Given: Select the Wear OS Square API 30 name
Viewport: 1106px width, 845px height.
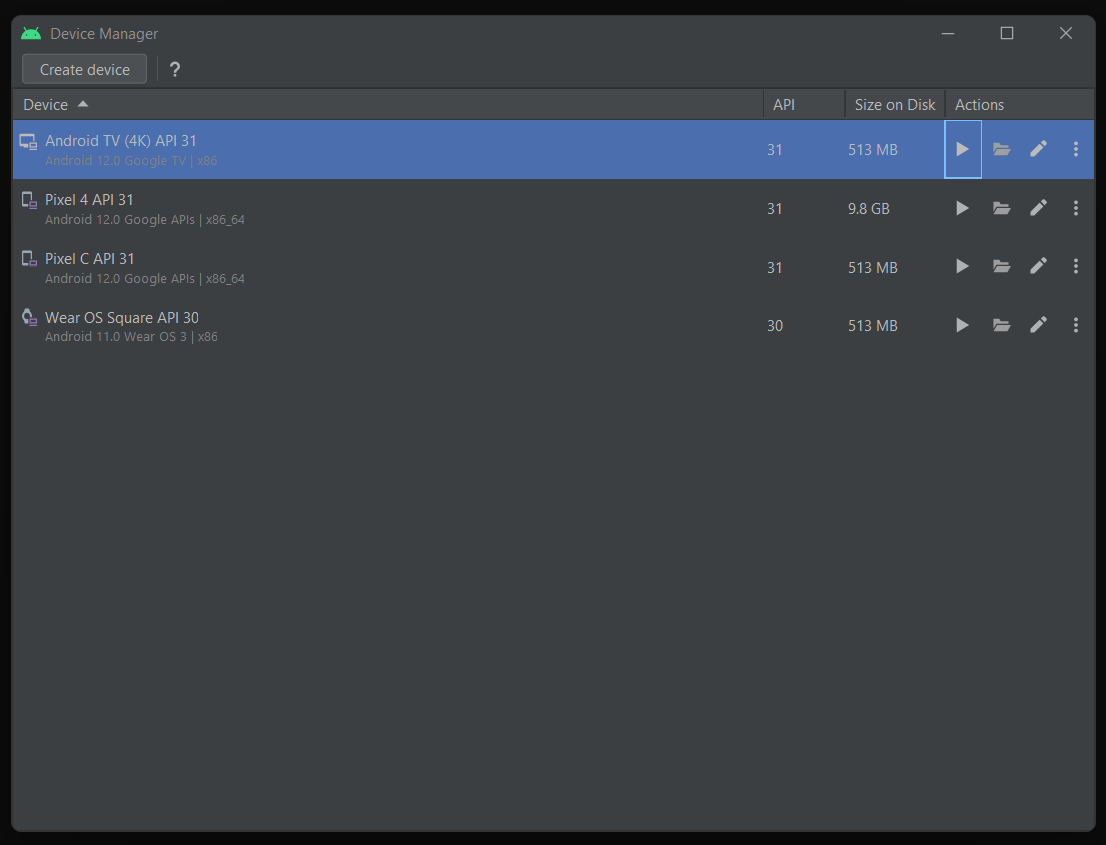Looking at the screenshot, I should 122,317.
